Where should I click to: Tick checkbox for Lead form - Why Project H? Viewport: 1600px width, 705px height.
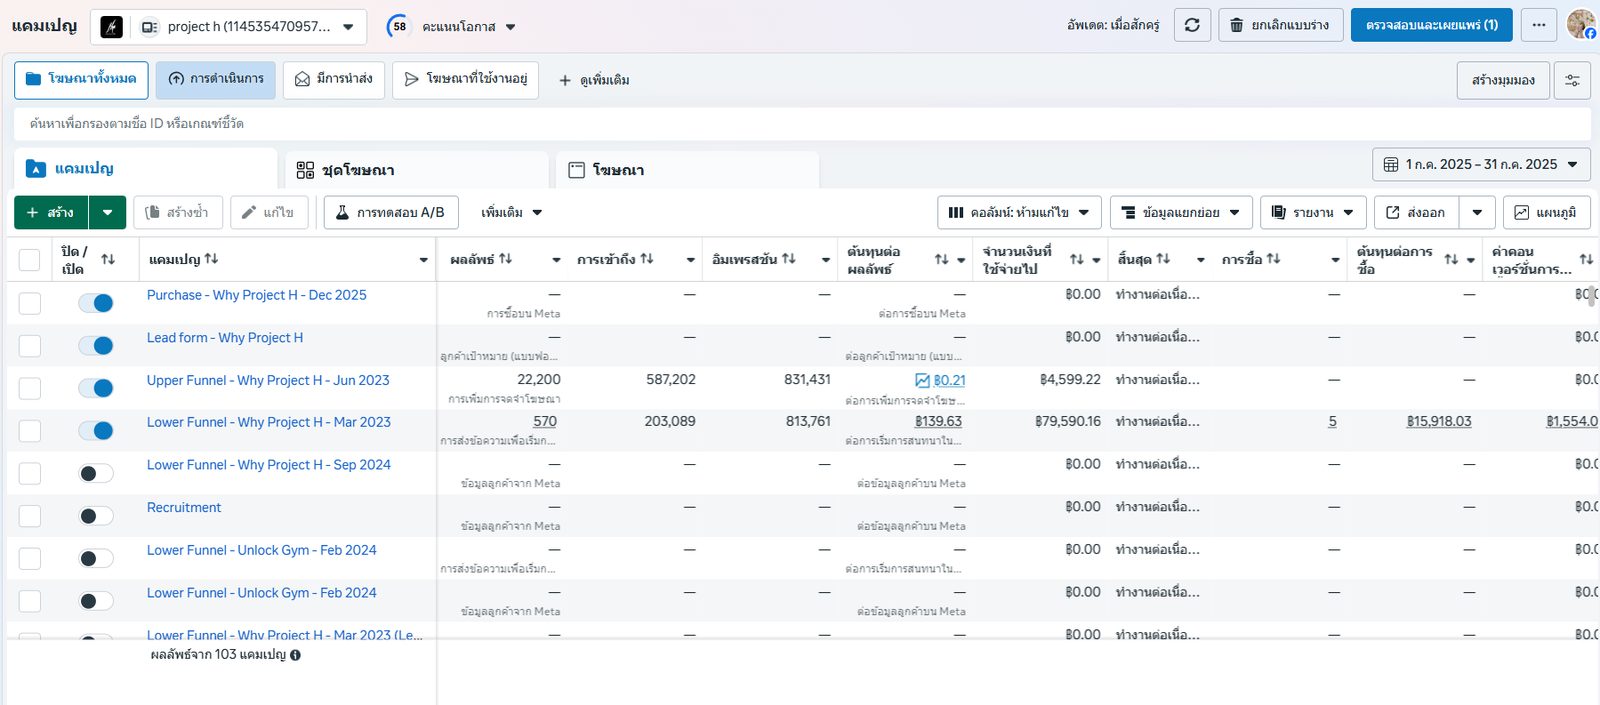[30, 346]
